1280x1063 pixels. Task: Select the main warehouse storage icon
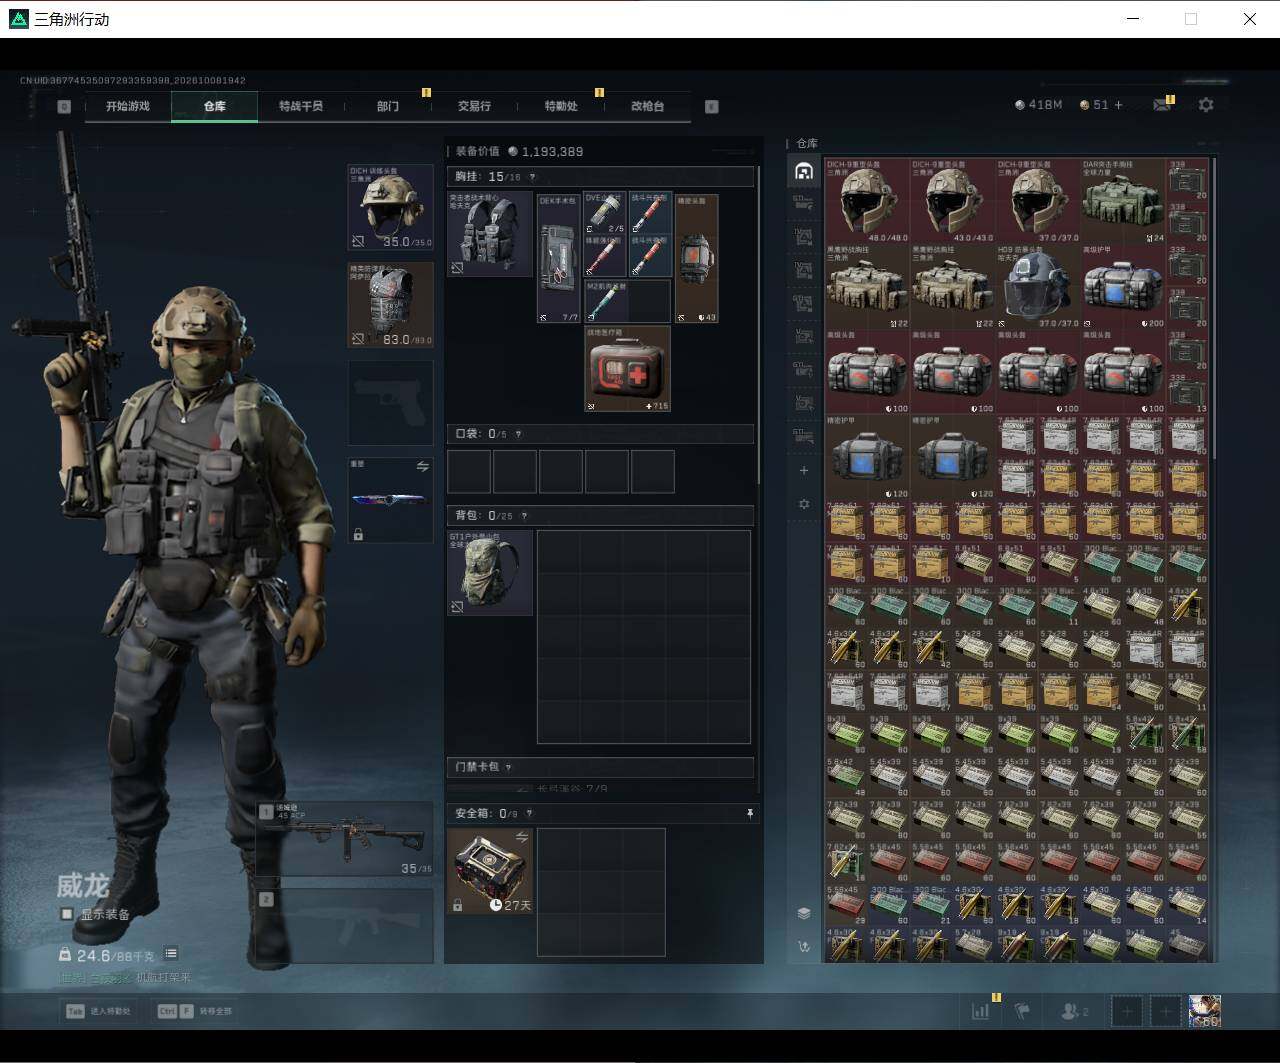point(803,171)
